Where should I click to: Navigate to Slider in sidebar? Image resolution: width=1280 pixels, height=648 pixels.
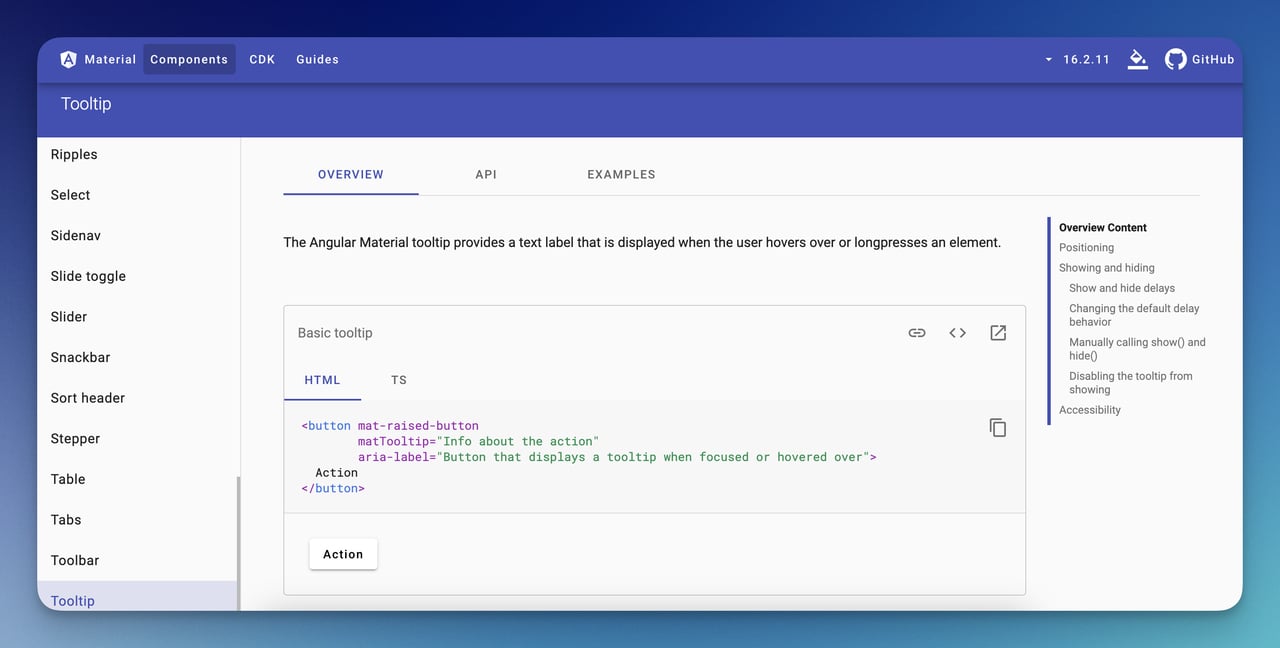coord(138,316)
